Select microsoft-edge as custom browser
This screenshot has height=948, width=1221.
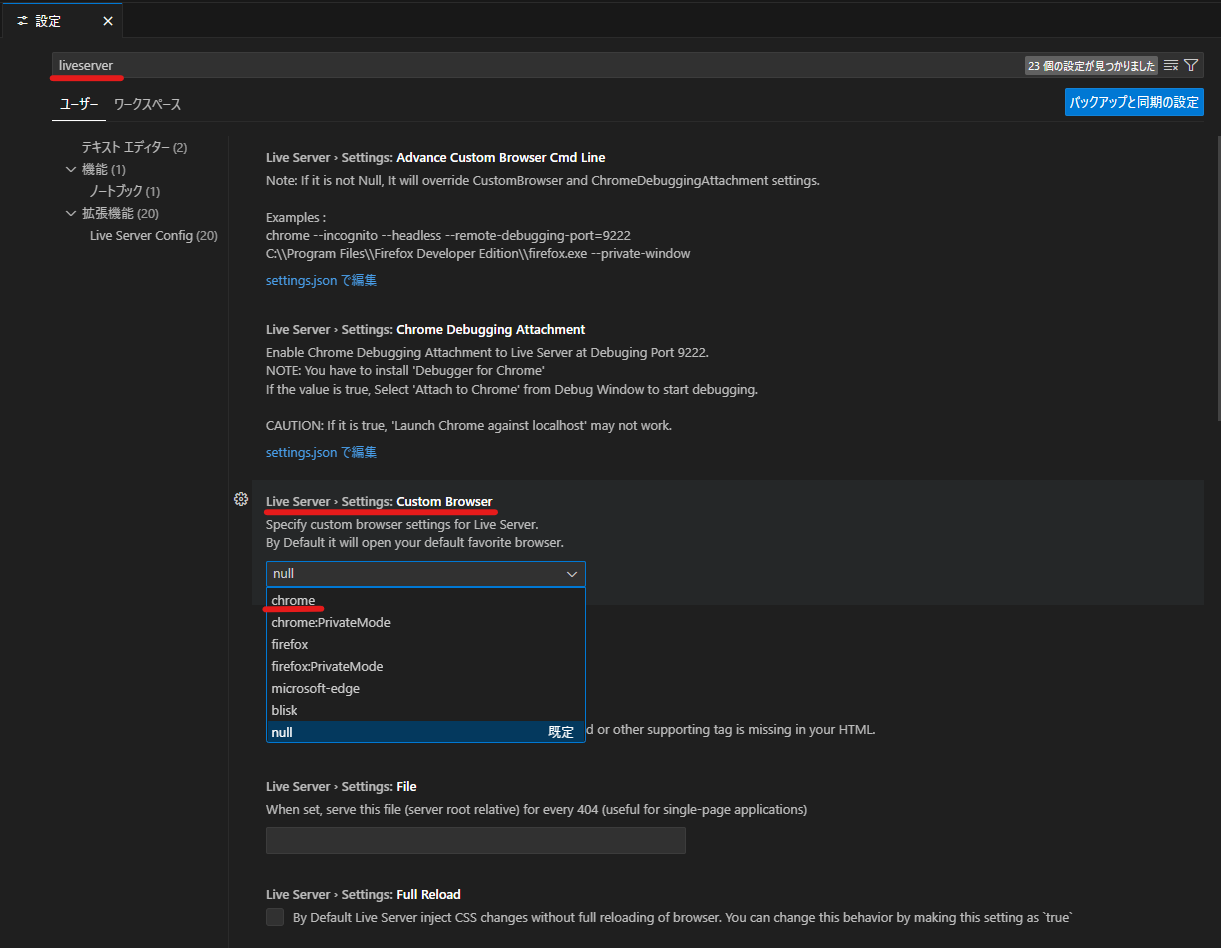pos(315,688)
